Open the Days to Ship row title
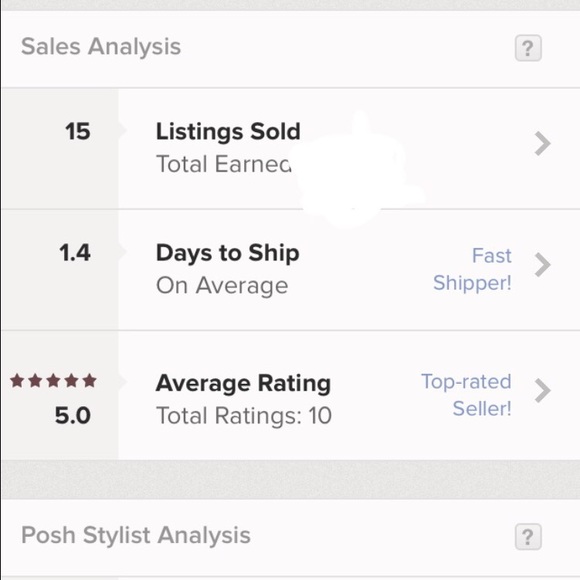580x580 pixels. [x=227, y=254]
